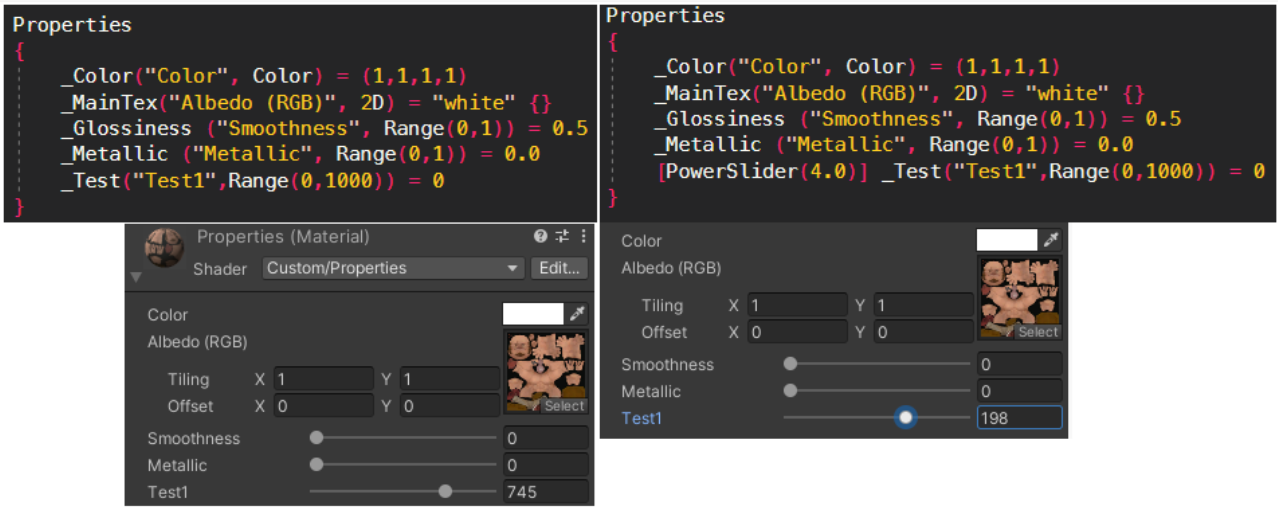Pick color with left panel eyedropper
Viewport: 1278px width, 509px height.
click(577, 314)
